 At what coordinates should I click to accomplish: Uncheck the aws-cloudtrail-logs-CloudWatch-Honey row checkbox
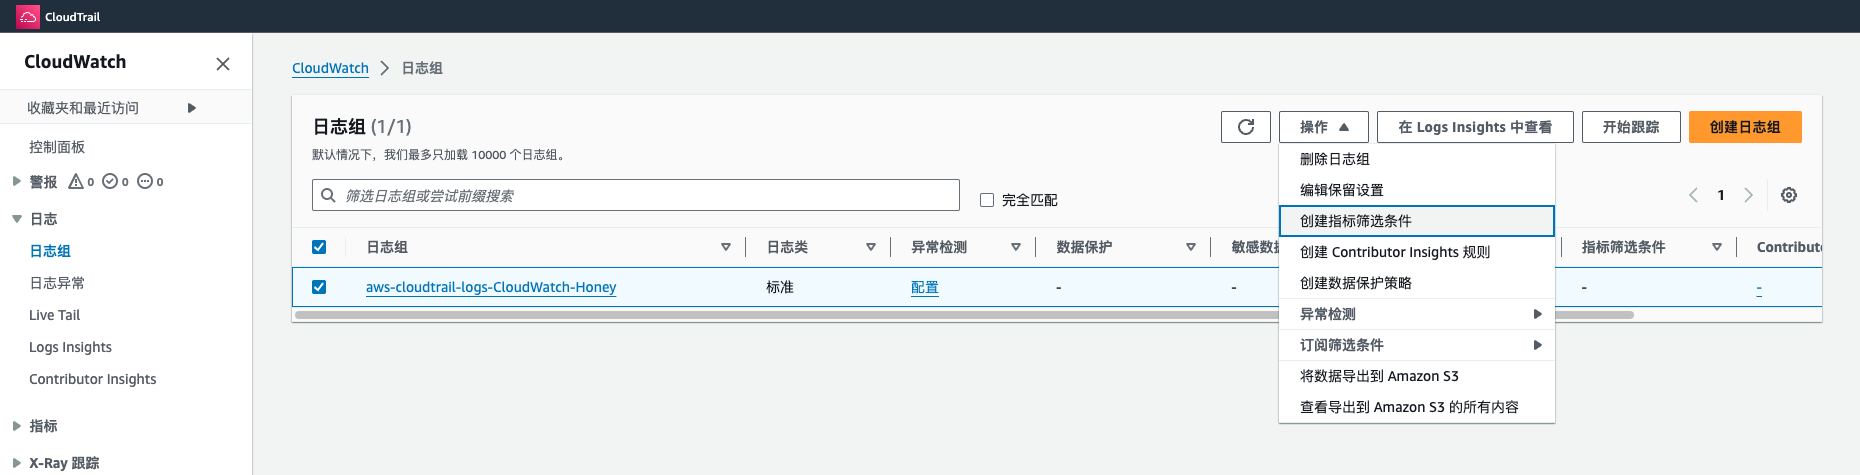click(319, 287)
